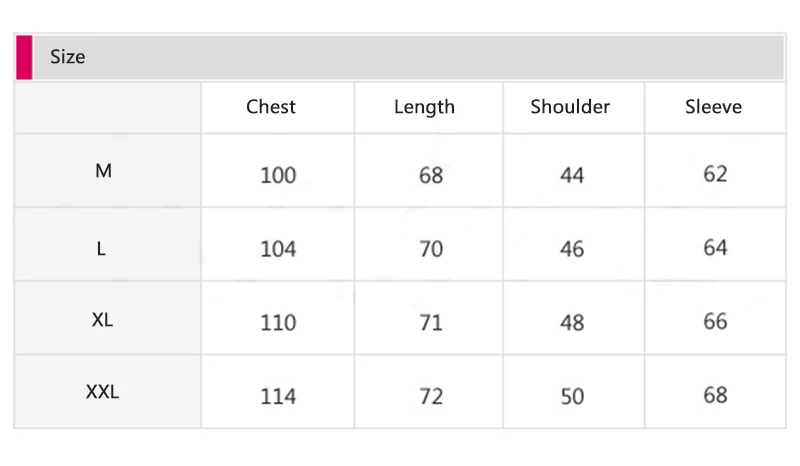Click the length value 70 for L
Image resolution: width=800 pixels, height=466 pixels.
(431, 249)
